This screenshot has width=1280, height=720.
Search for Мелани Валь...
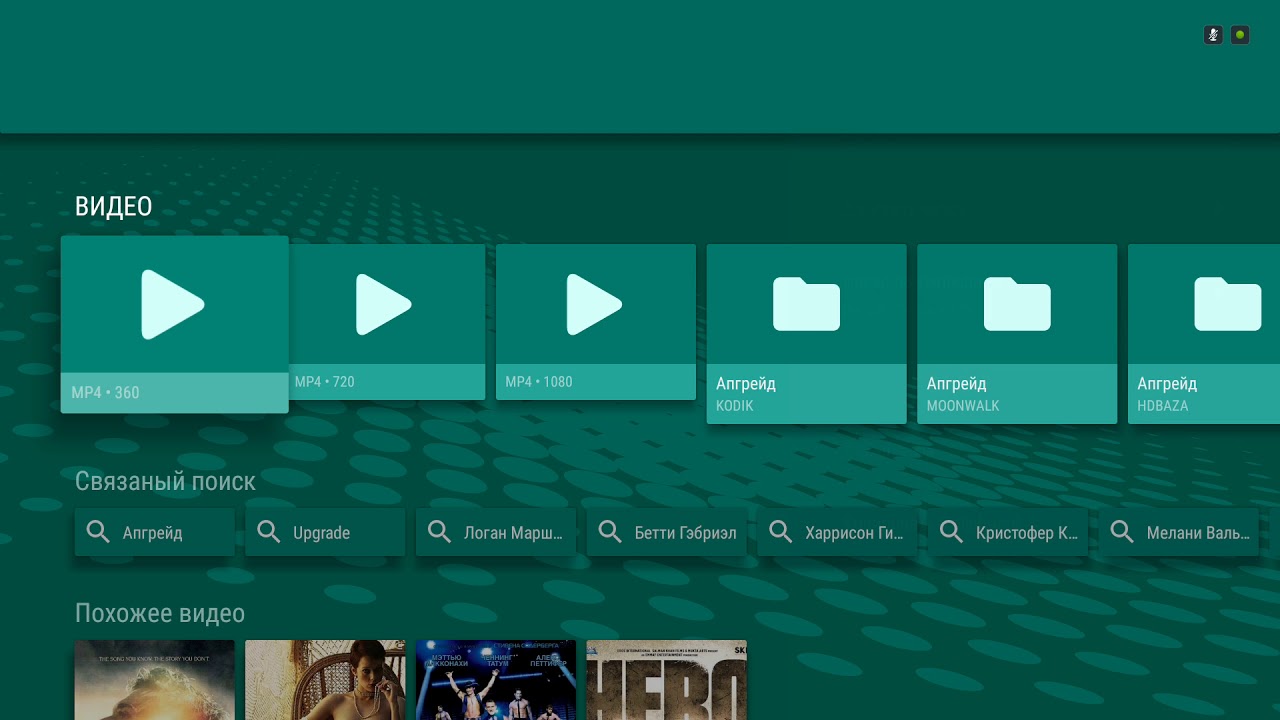point(1179,532)
